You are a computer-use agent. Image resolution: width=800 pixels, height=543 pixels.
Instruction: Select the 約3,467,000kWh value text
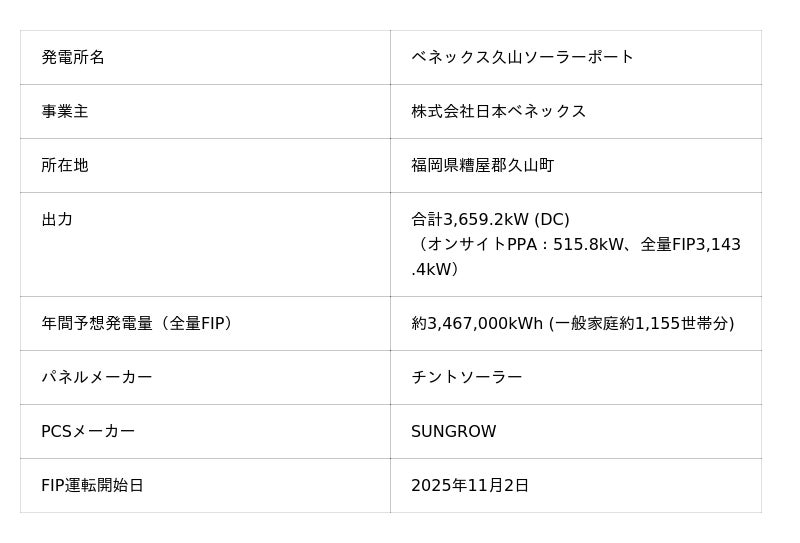pyautogui.click(x=477, y=323)
